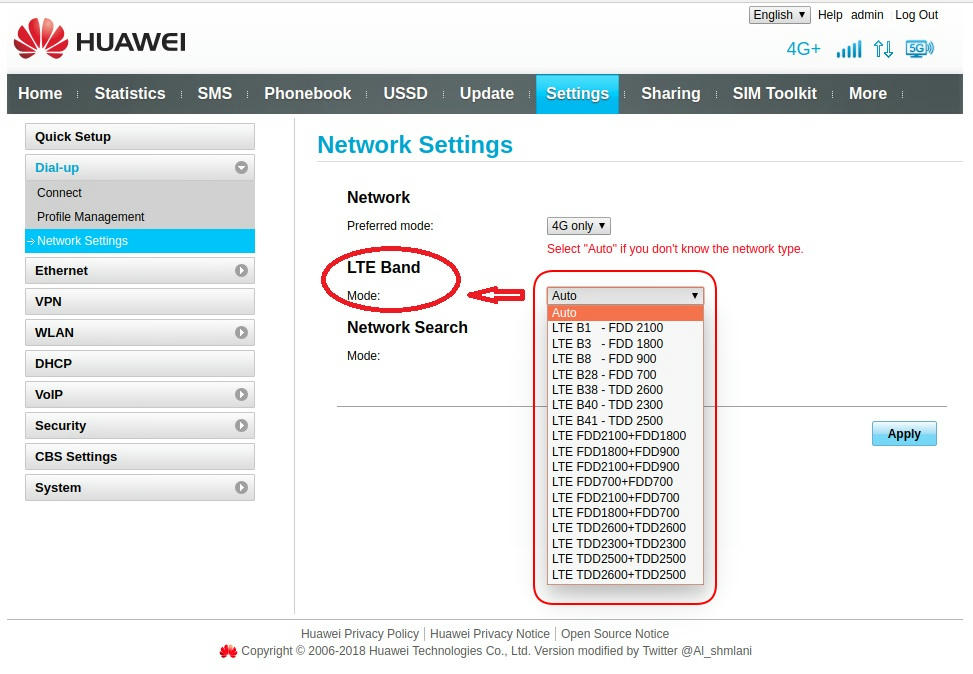Open the SIM Toolkit tab
This screenshot has width=973, height=674.
pos(774,94)
